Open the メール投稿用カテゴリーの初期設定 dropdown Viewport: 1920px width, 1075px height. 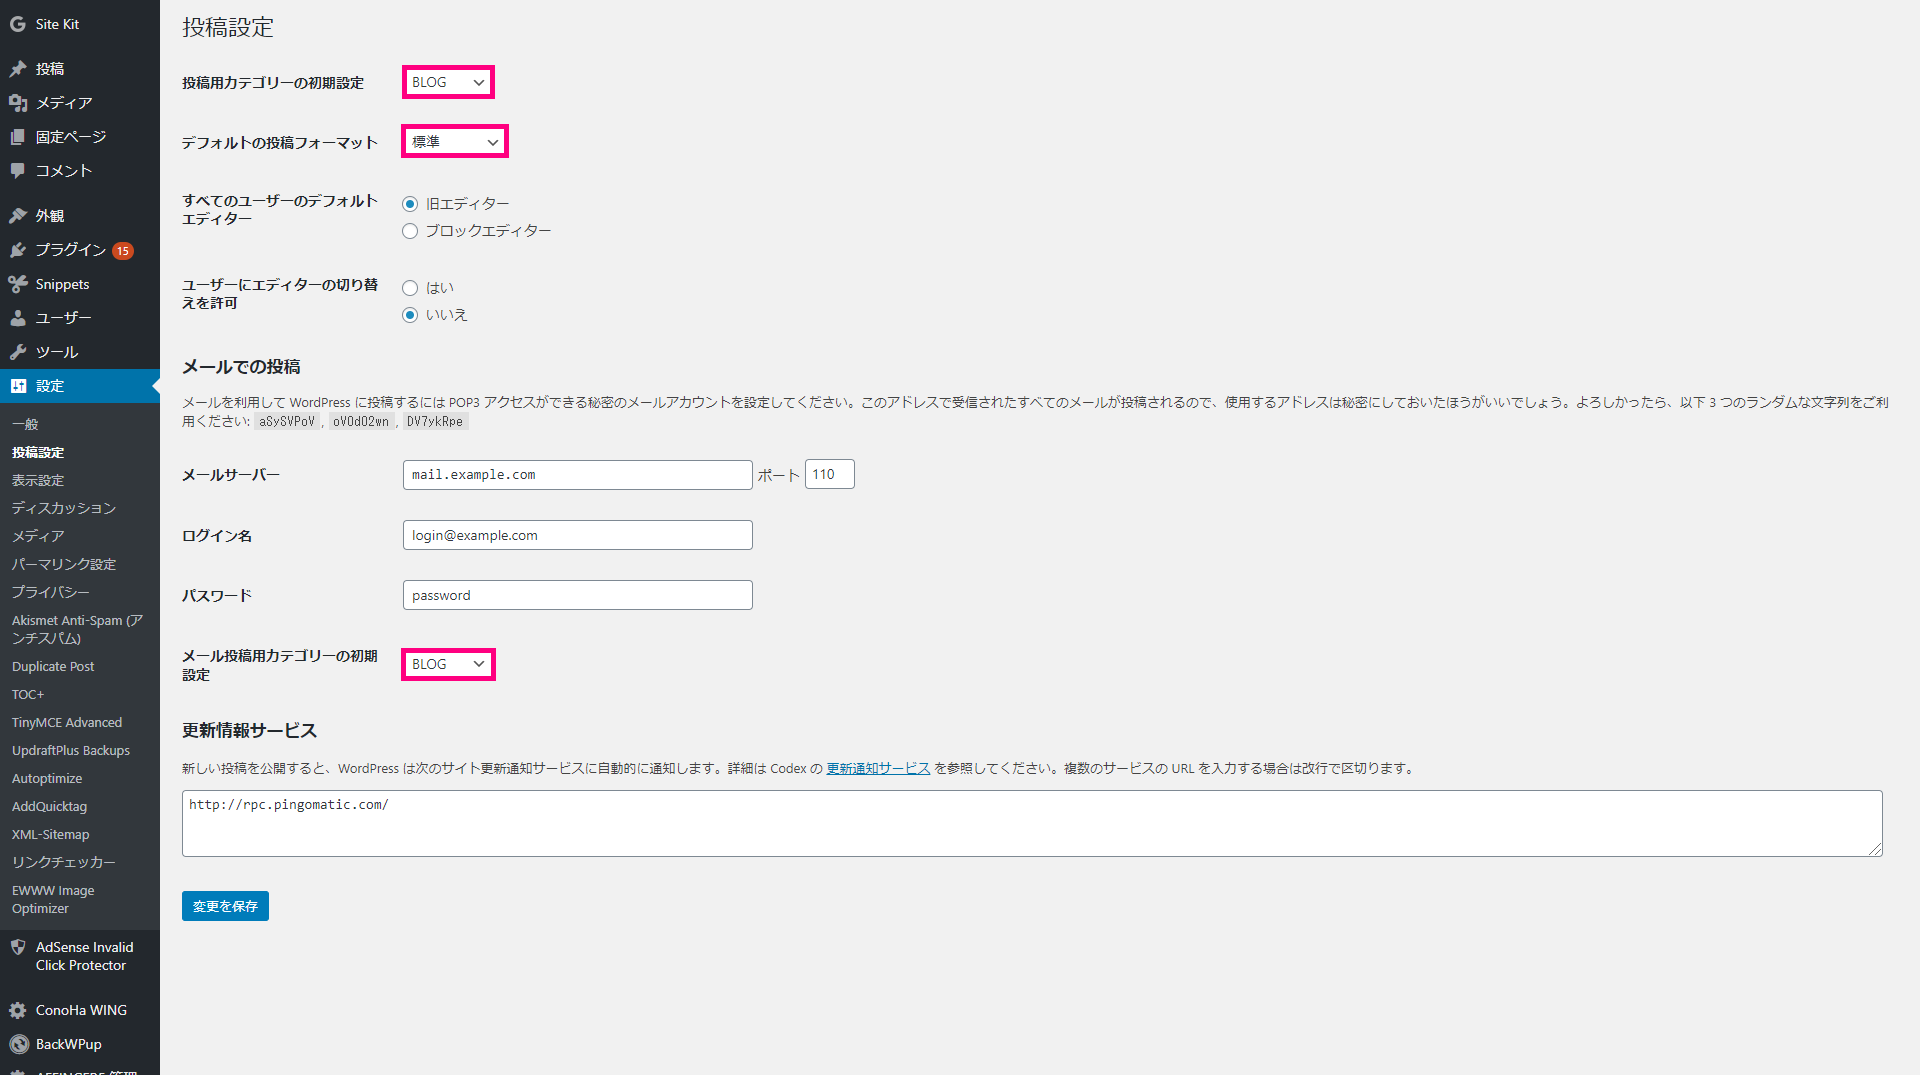pyautogui.click(x=448, y=664)
